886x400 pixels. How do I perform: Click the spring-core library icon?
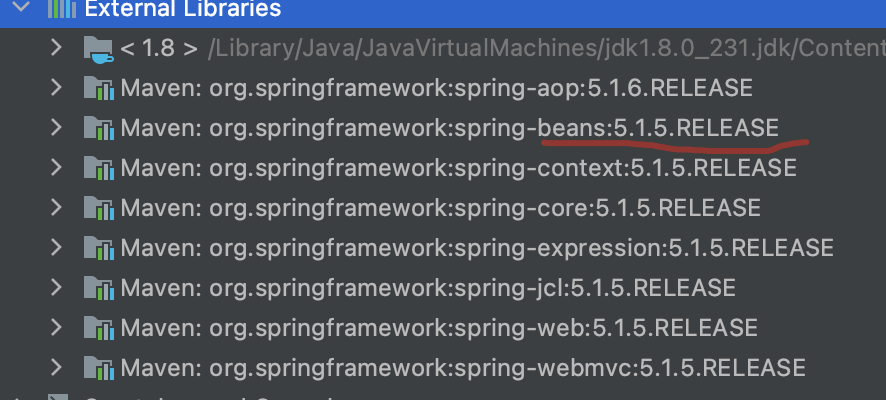[x=98, y=208]
